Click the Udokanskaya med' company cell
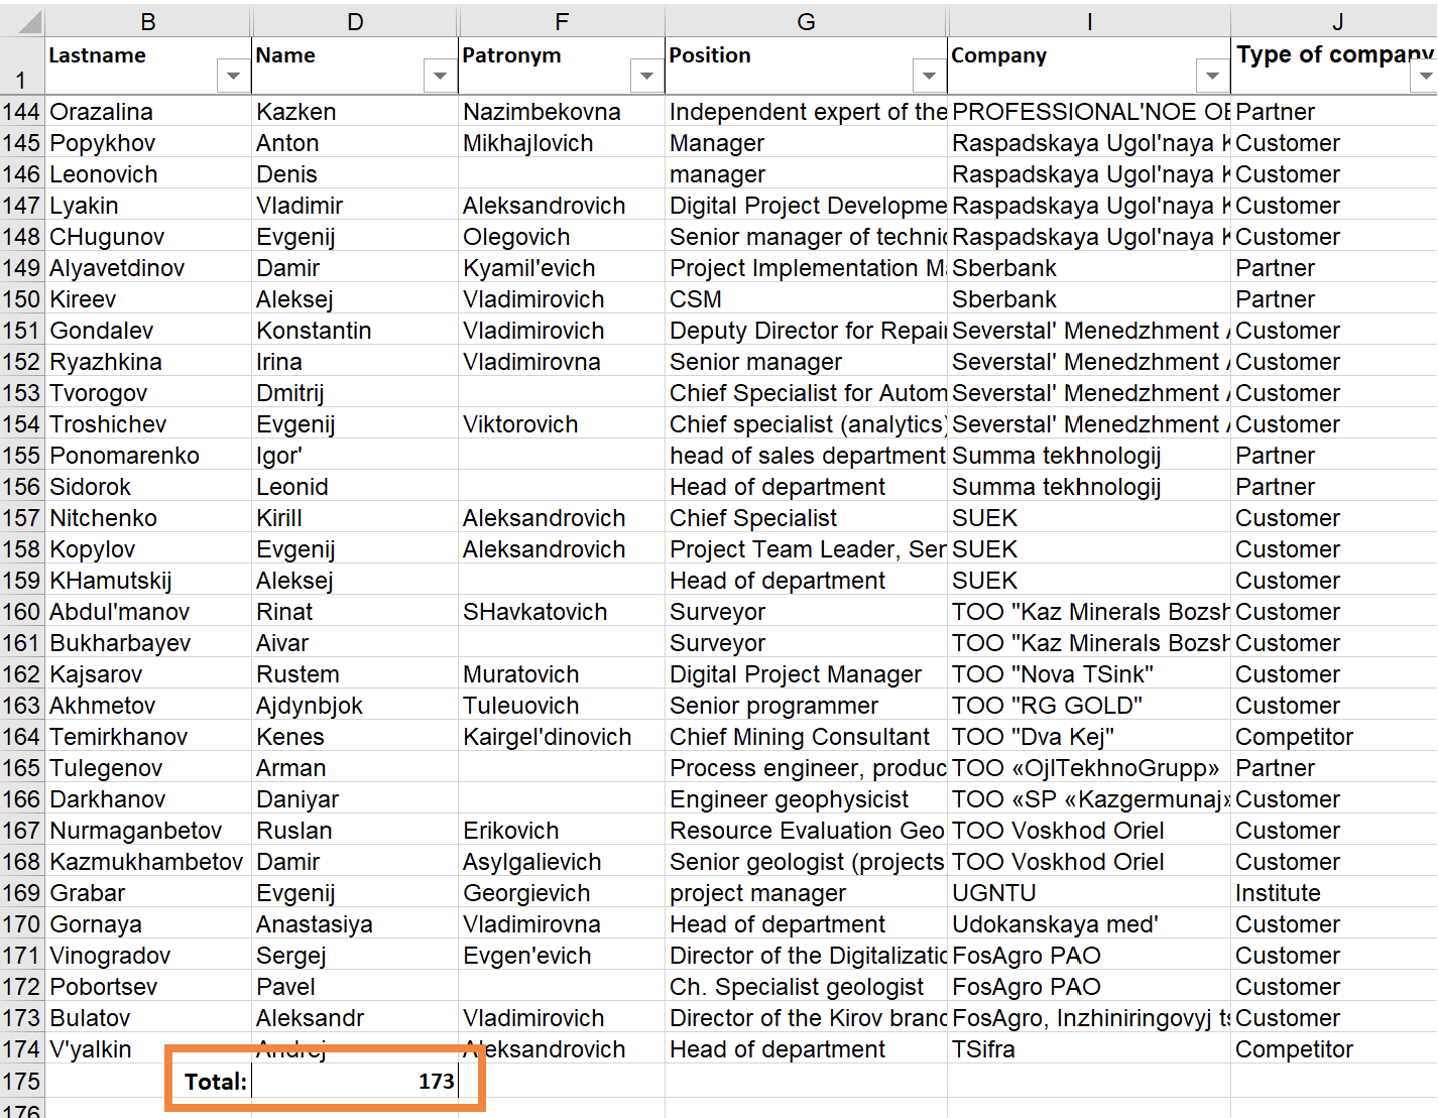Viewport: 1438px width, 1118px height. click(x=1089, y=924)
